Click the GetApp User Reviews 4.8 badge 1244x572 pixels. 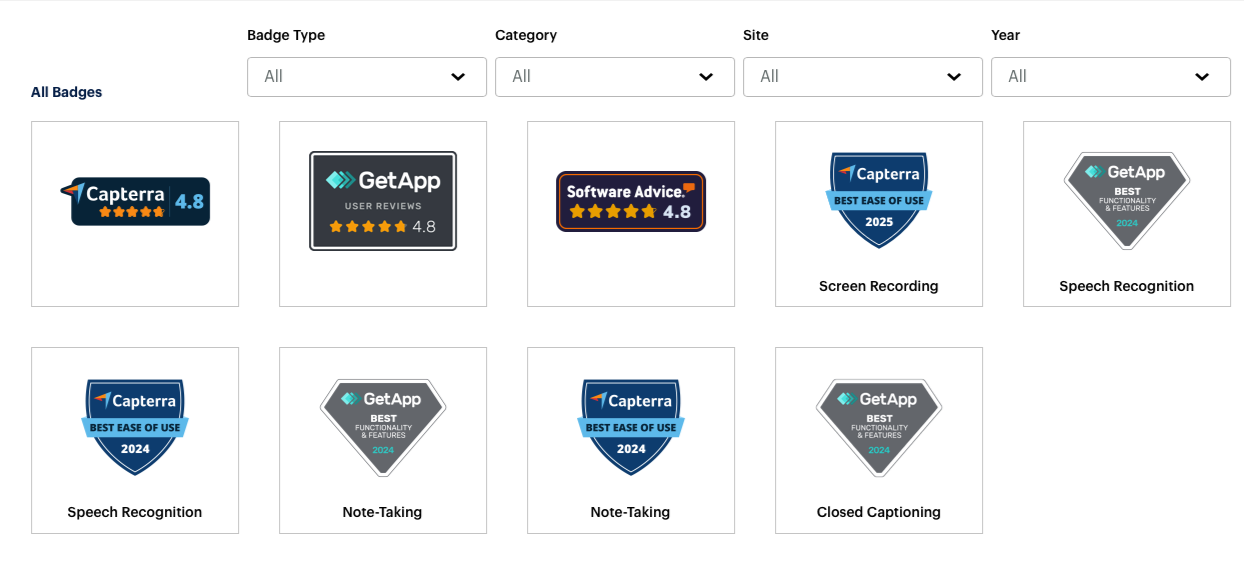click(383, 201)
